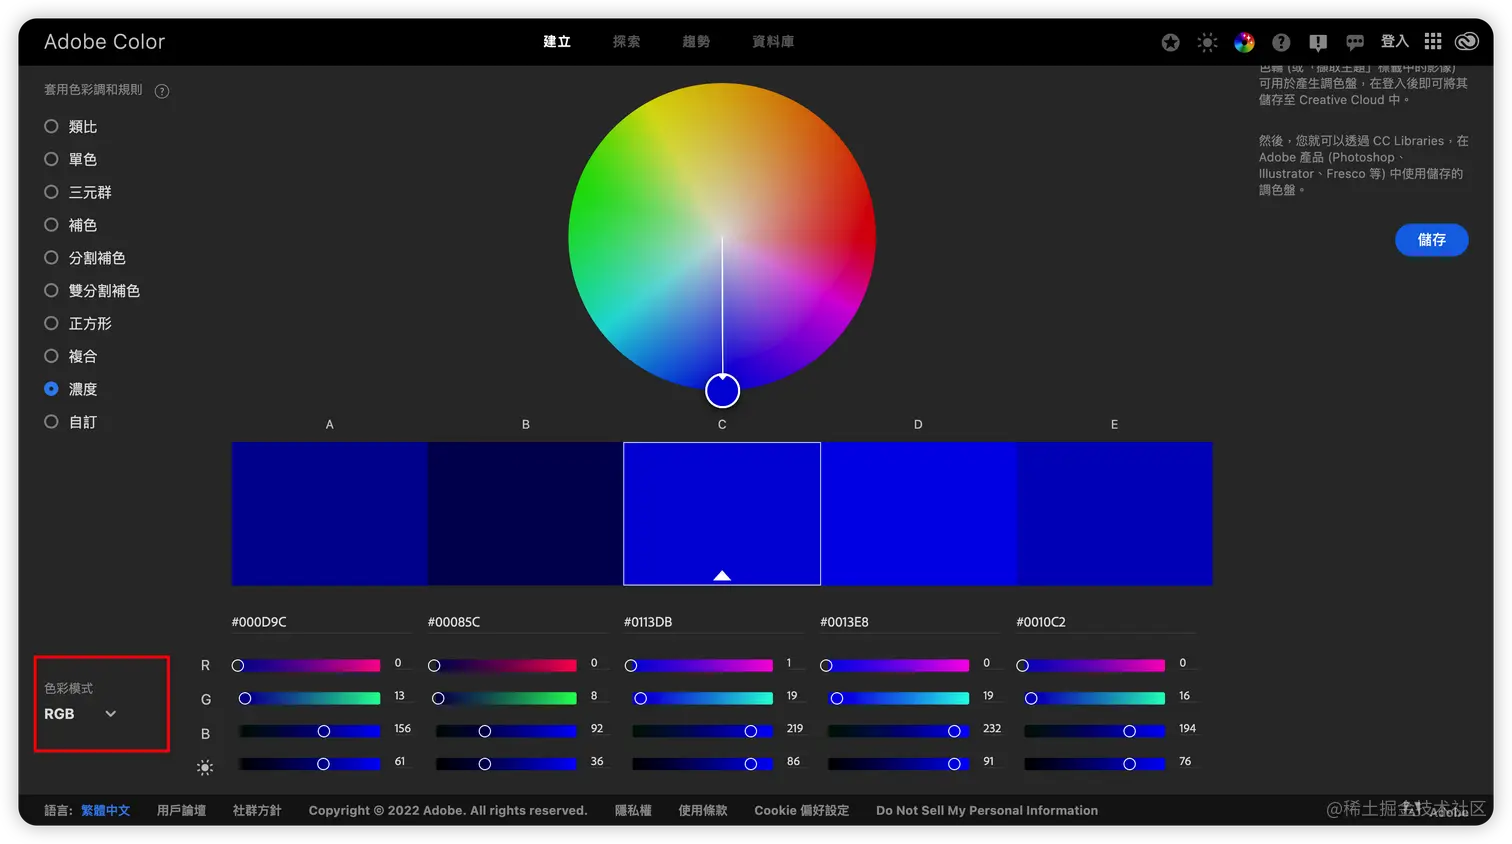Click the star icon in the header
This screenshot has height=844, width=1512.
(x=1170, y=42)
